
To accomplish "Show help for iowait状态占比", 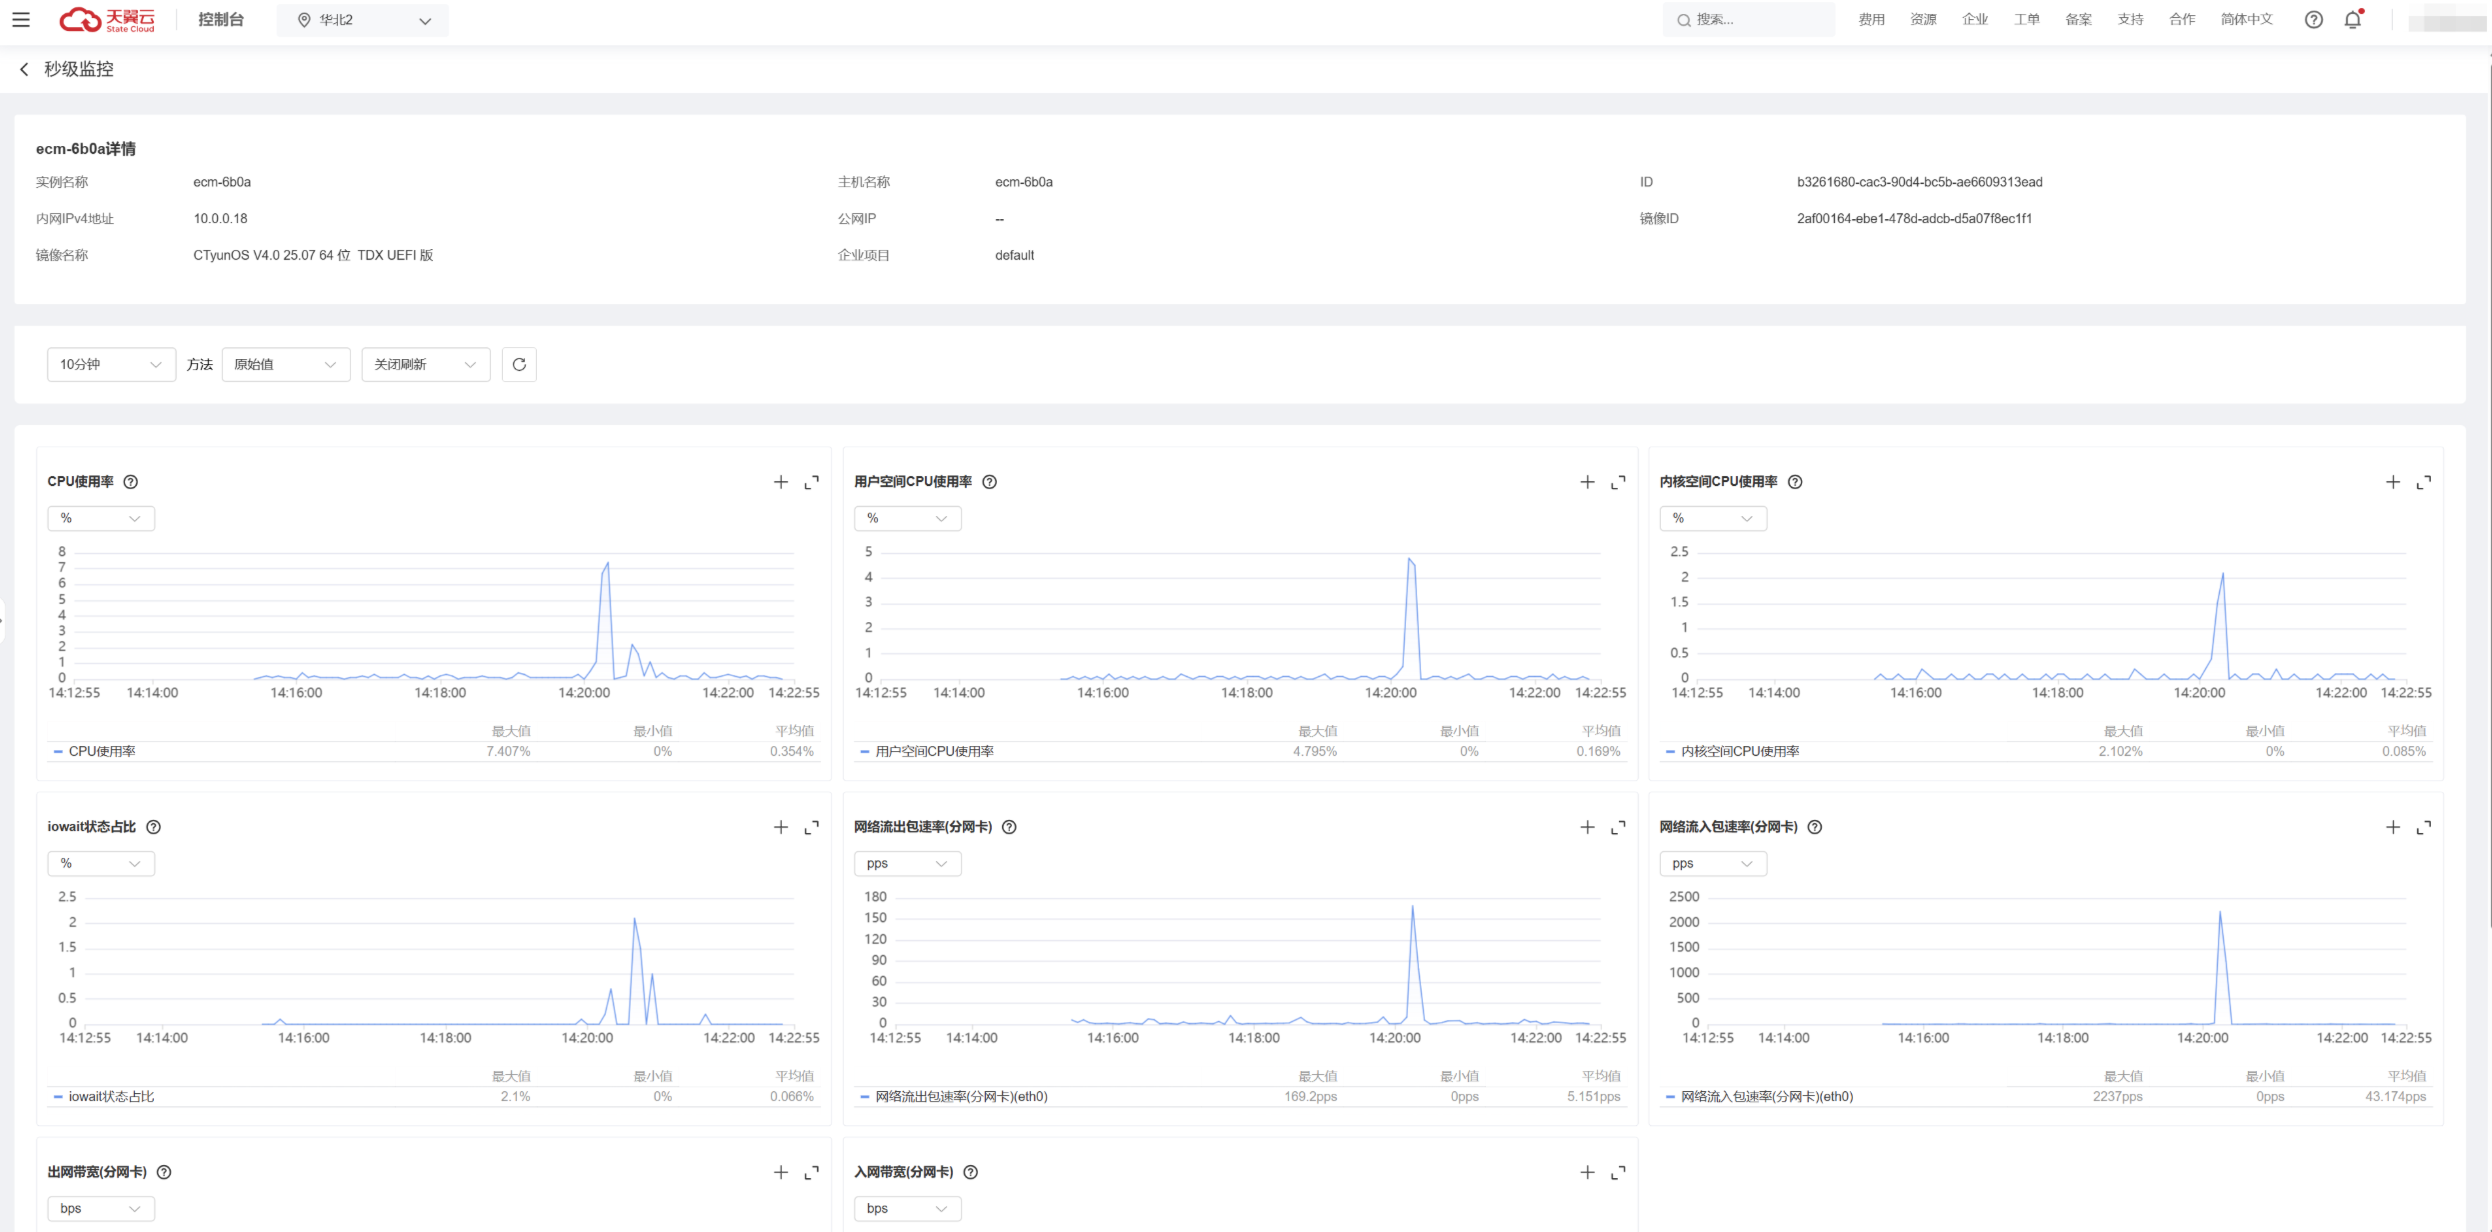I will [x=153, y=827].
